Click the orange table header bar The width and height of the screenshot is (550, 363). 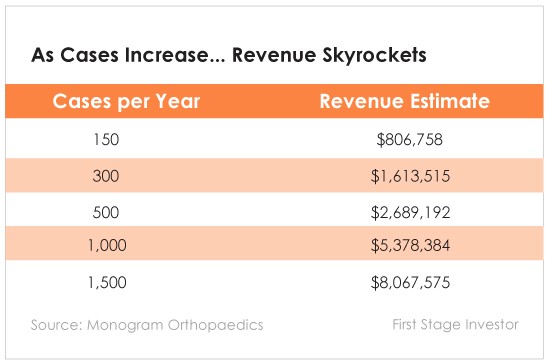(274, 101)
